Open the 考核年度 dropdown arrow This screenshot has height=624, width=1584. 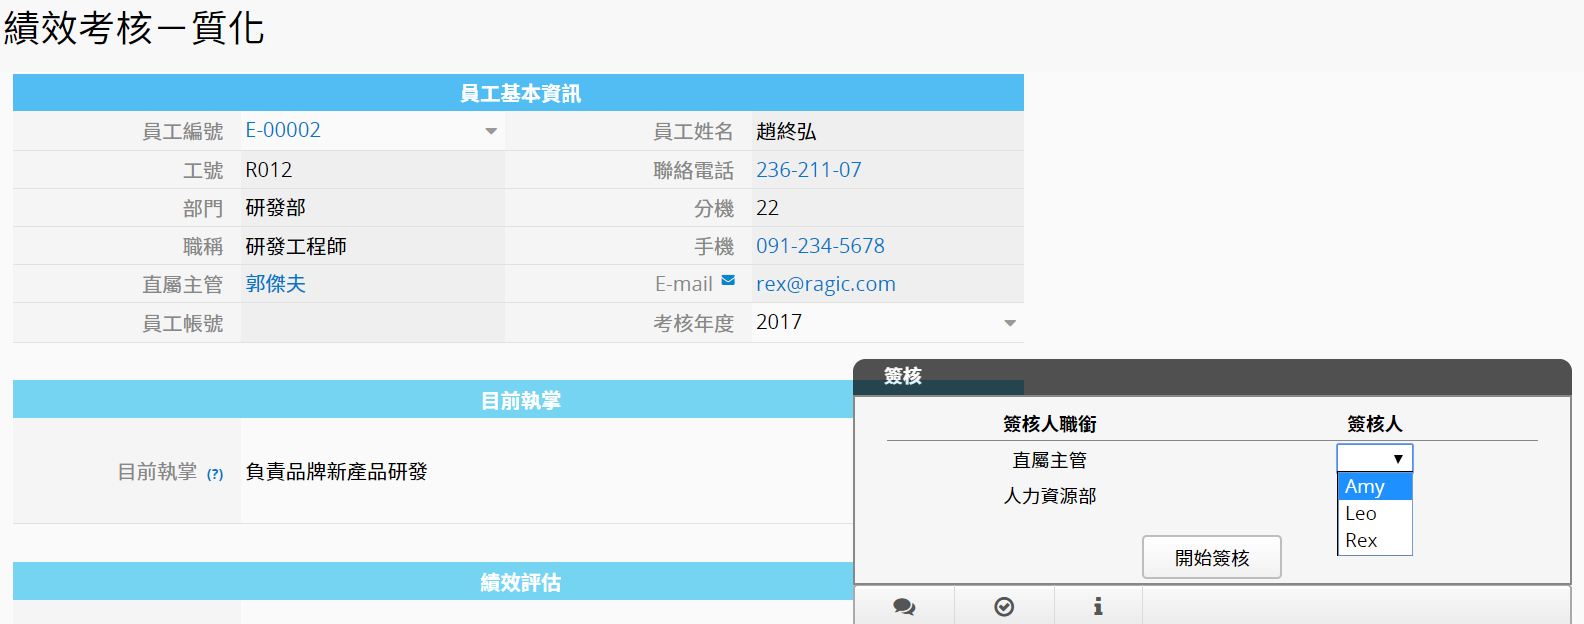tap(1009, 323)
